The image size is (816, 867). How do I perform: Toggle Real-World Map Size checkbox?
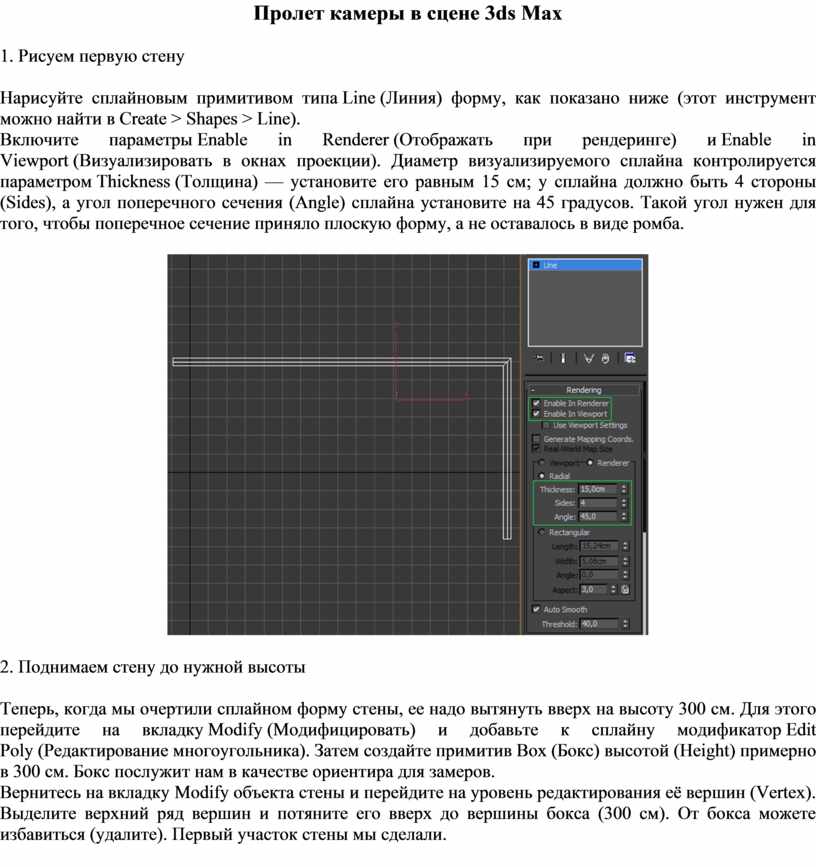pos(536,449)
